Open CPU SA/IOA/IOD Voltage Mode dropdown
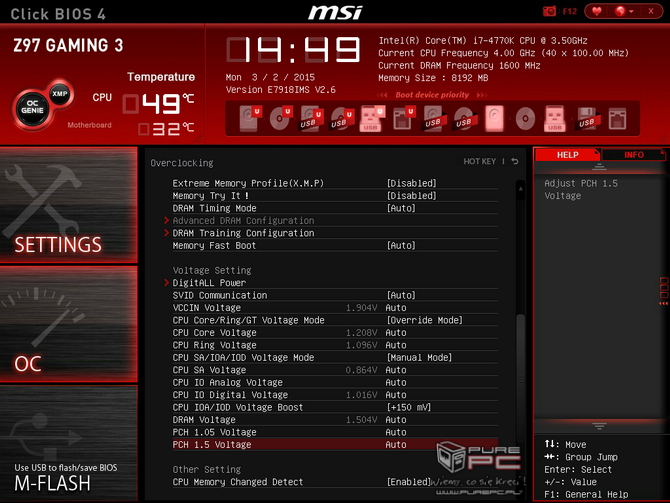 (x=419, y=357)
